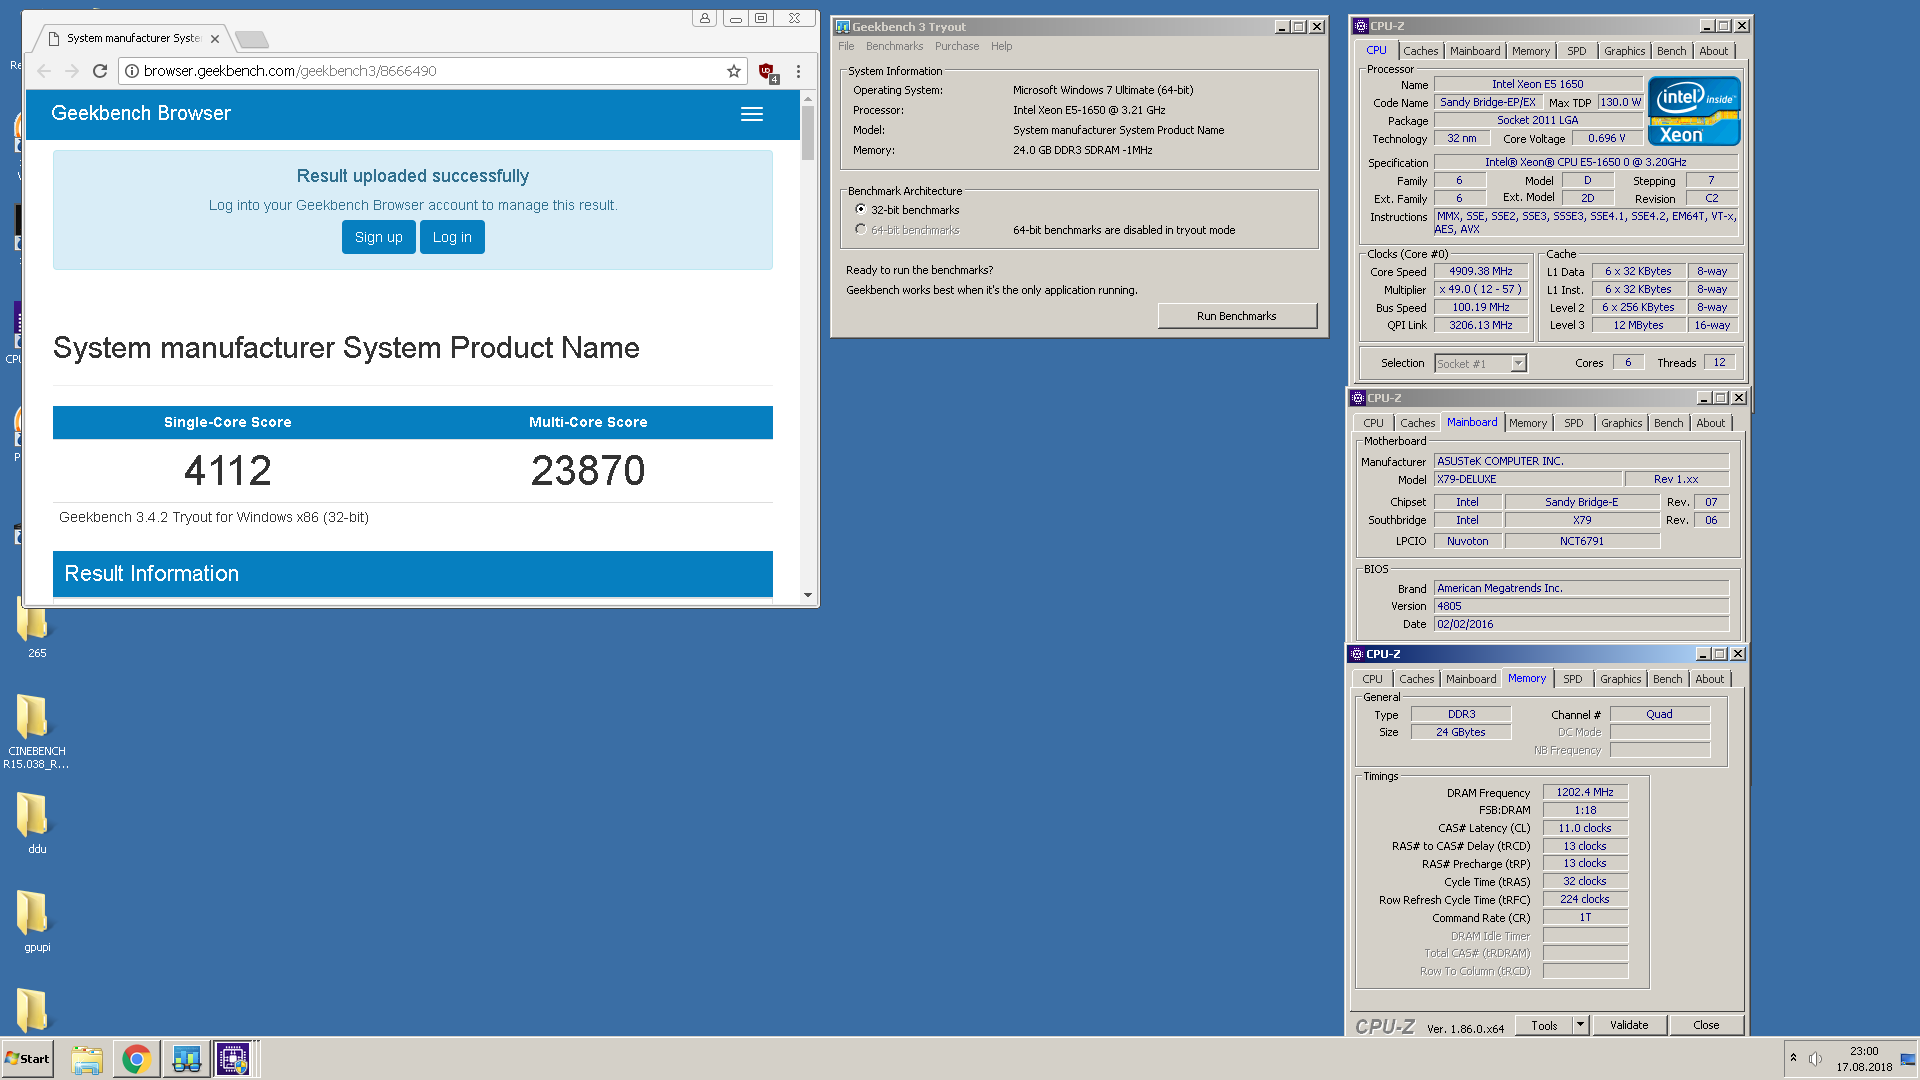Open the 265 desktop folder
Viewport: 1920px width, 1080px height.
(x=33, y=628)
